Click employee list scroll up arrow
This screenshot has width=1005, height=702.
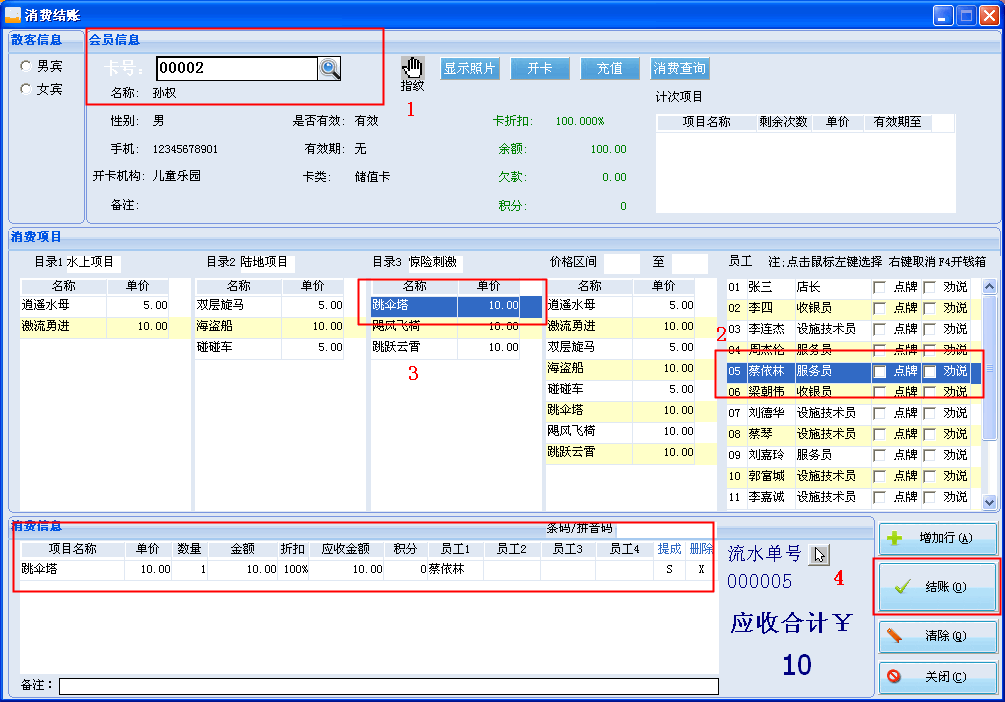tap(989, 287)
